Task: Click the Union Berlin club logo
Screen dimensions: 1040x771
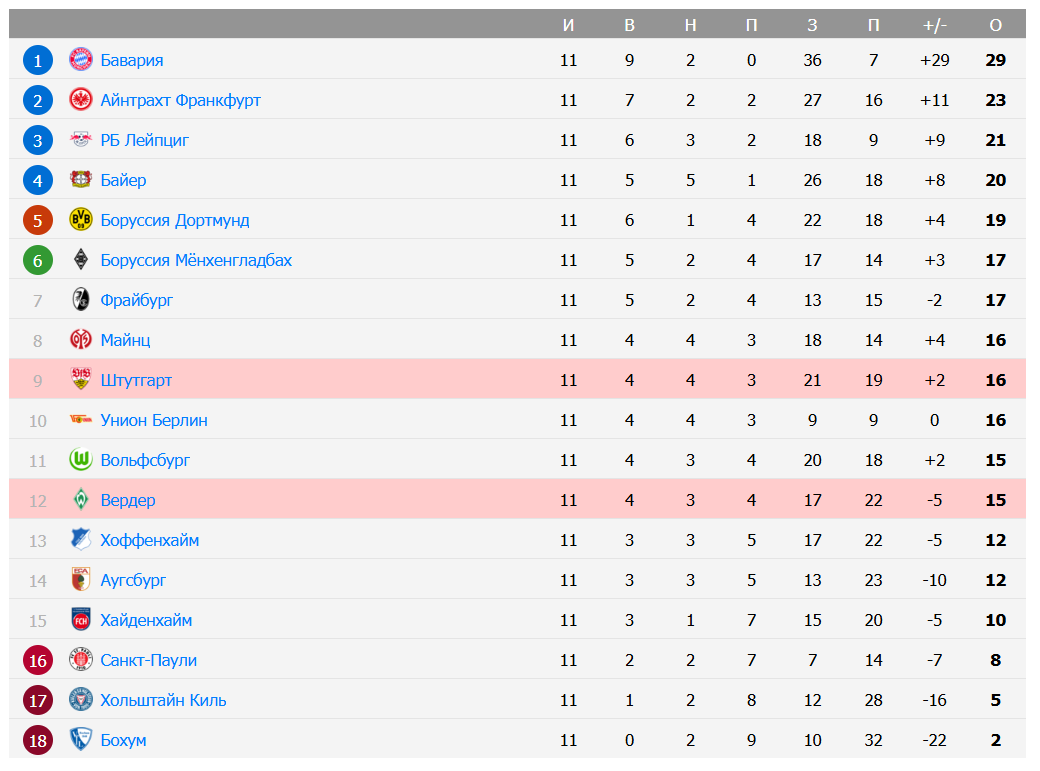Action: pyautogui.click(x=80, y=420)
